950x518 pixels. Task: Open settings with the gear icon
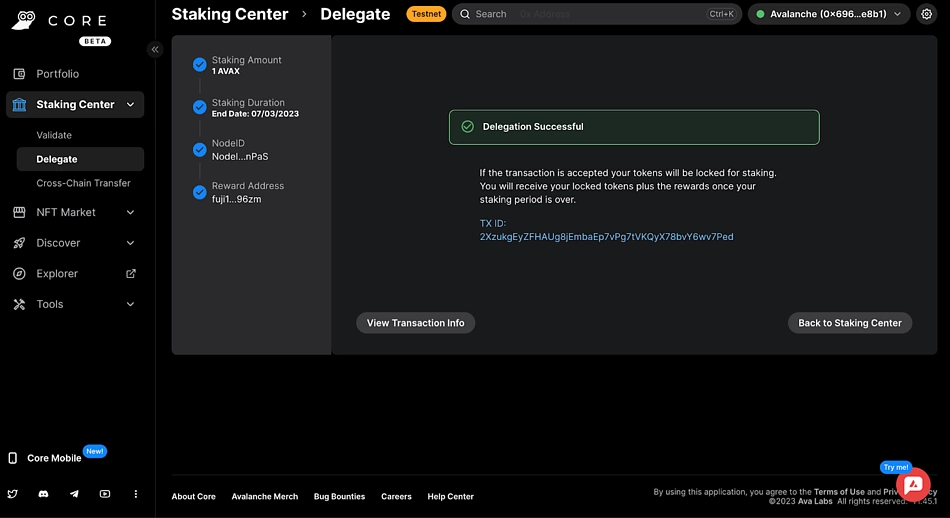click(x=925, y=14)
